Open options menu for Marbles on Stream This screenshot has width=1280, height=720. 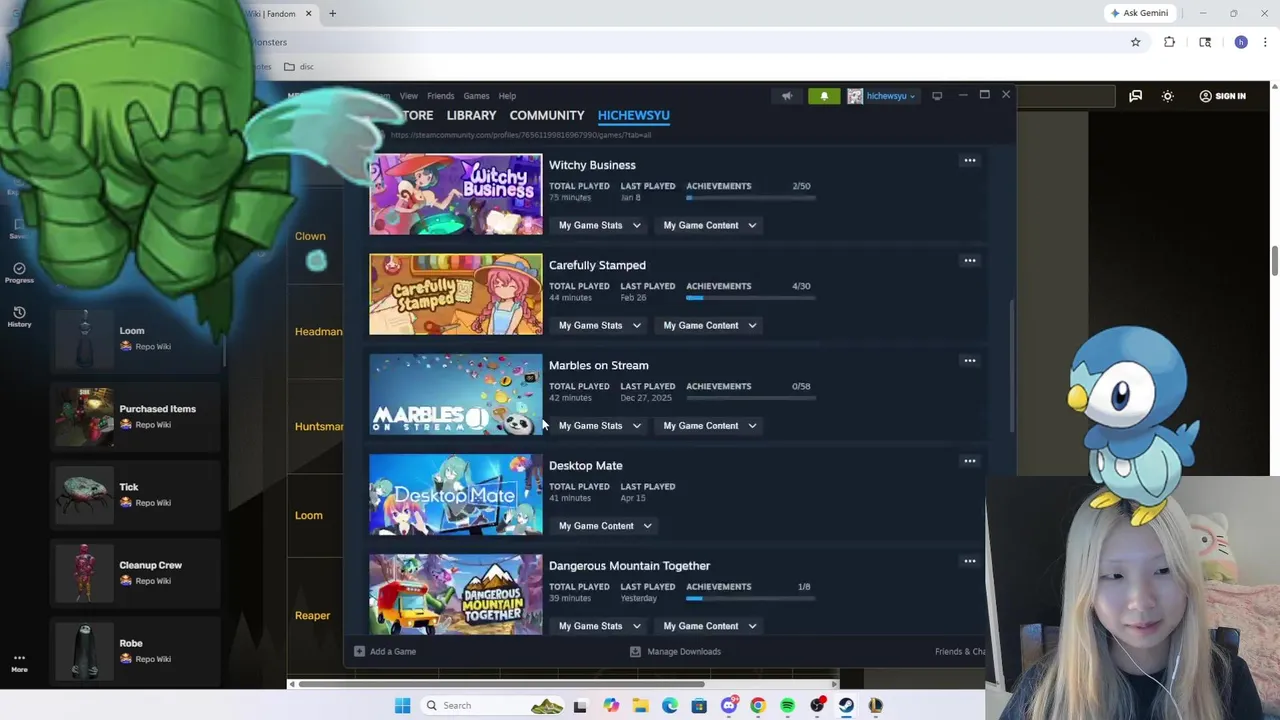[969, 360]
